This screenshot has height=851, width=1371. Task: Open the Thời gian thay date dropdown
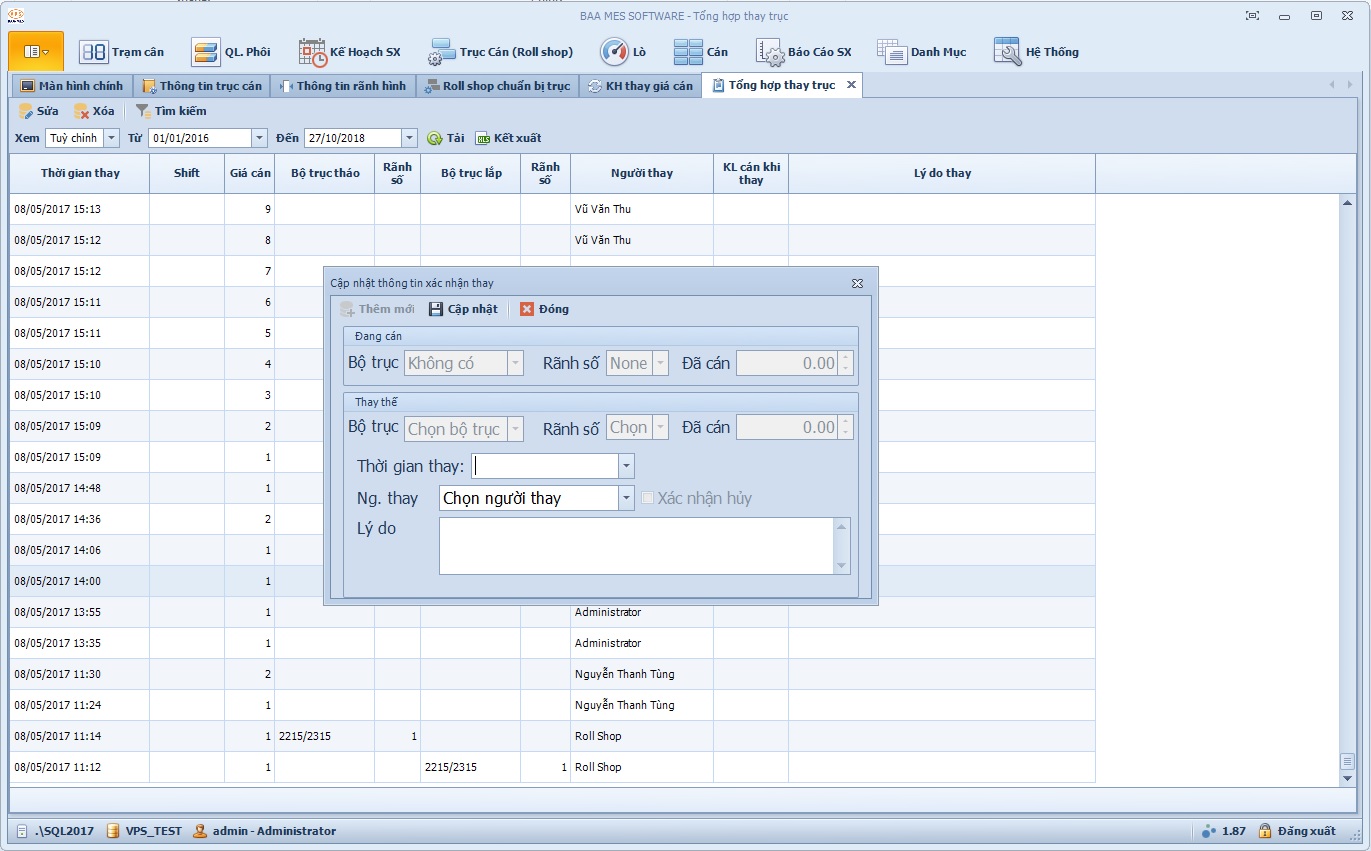[x=626, y=466]
